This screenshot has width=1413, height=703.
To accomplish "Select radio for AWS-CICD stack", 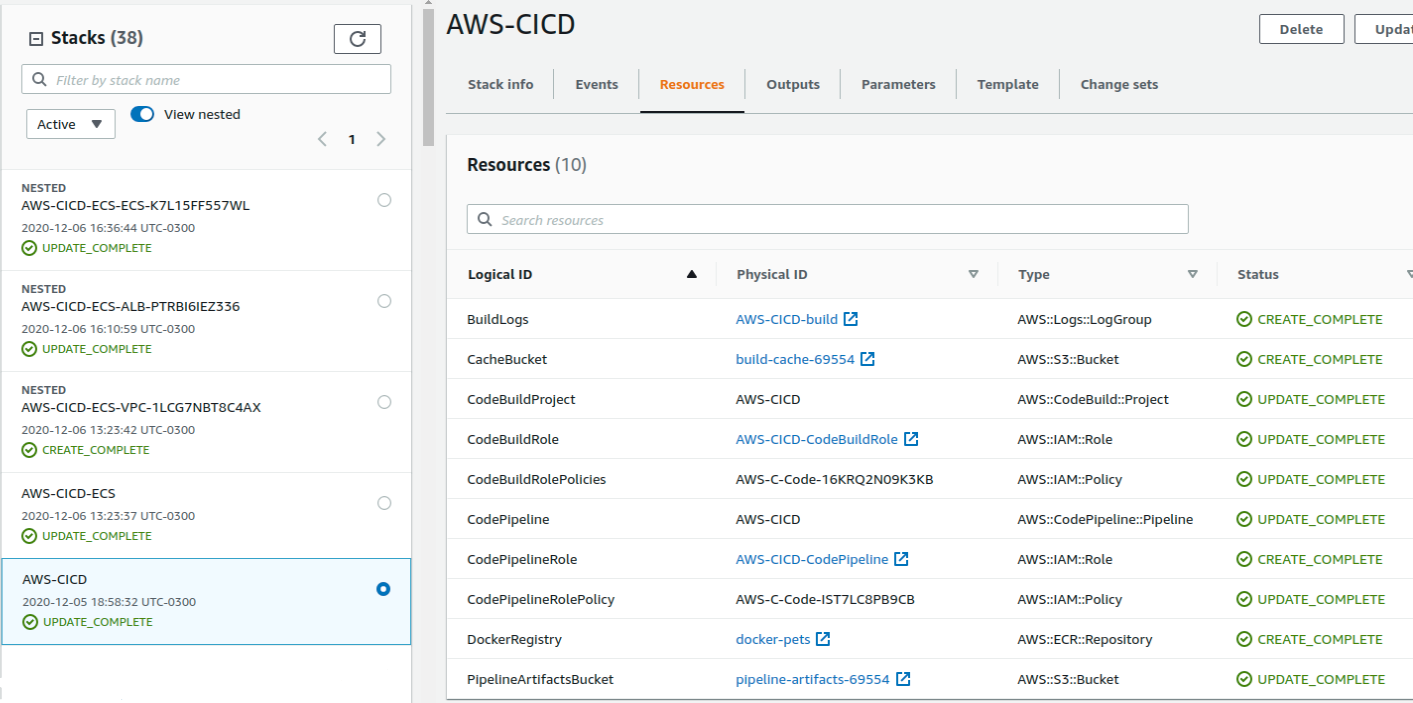I will pyautogui.click(x=383, y=589).
